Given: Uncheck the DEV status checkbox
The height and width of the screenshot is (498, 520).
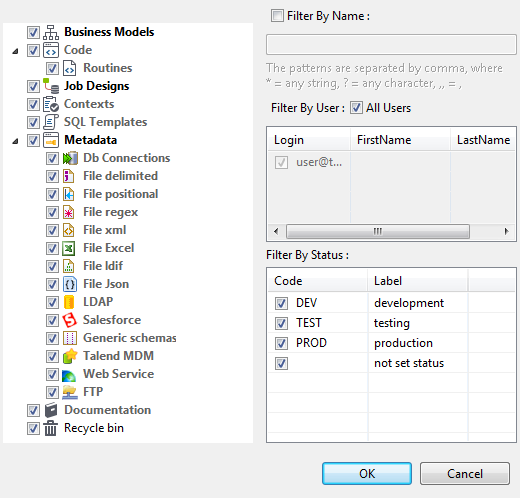Looking at the screenshot, I should coord(281,303).
